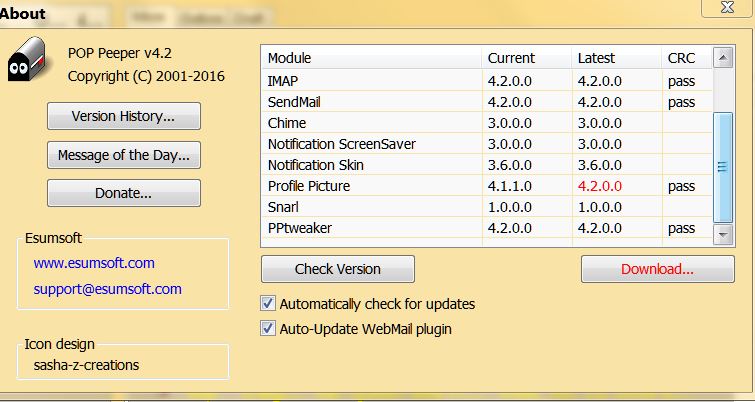The image size is (755, 402).
Task: Click Snarl current version 1.0.0.0
Action: [510, 207]
